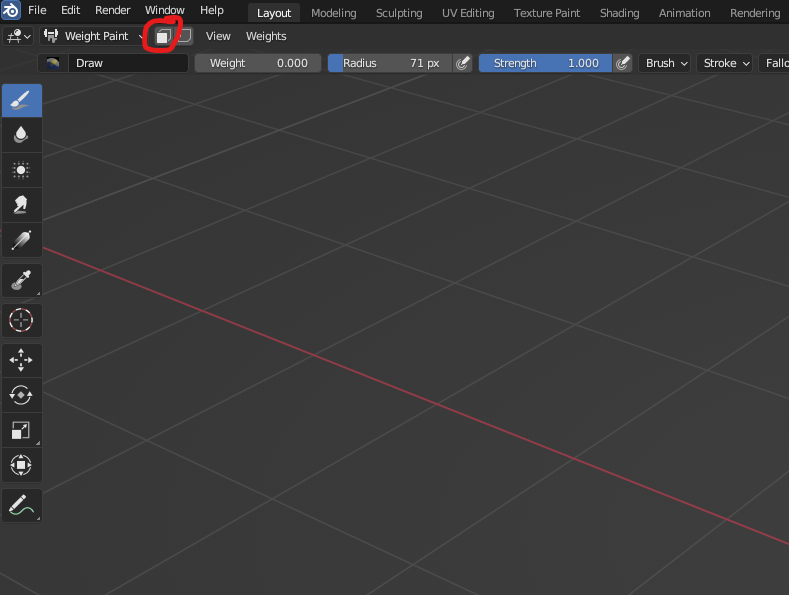Select the 3D Cursor tool
The width and height of the screenshot is (789, 595).
pyautogui.click(x=22, y=320)
